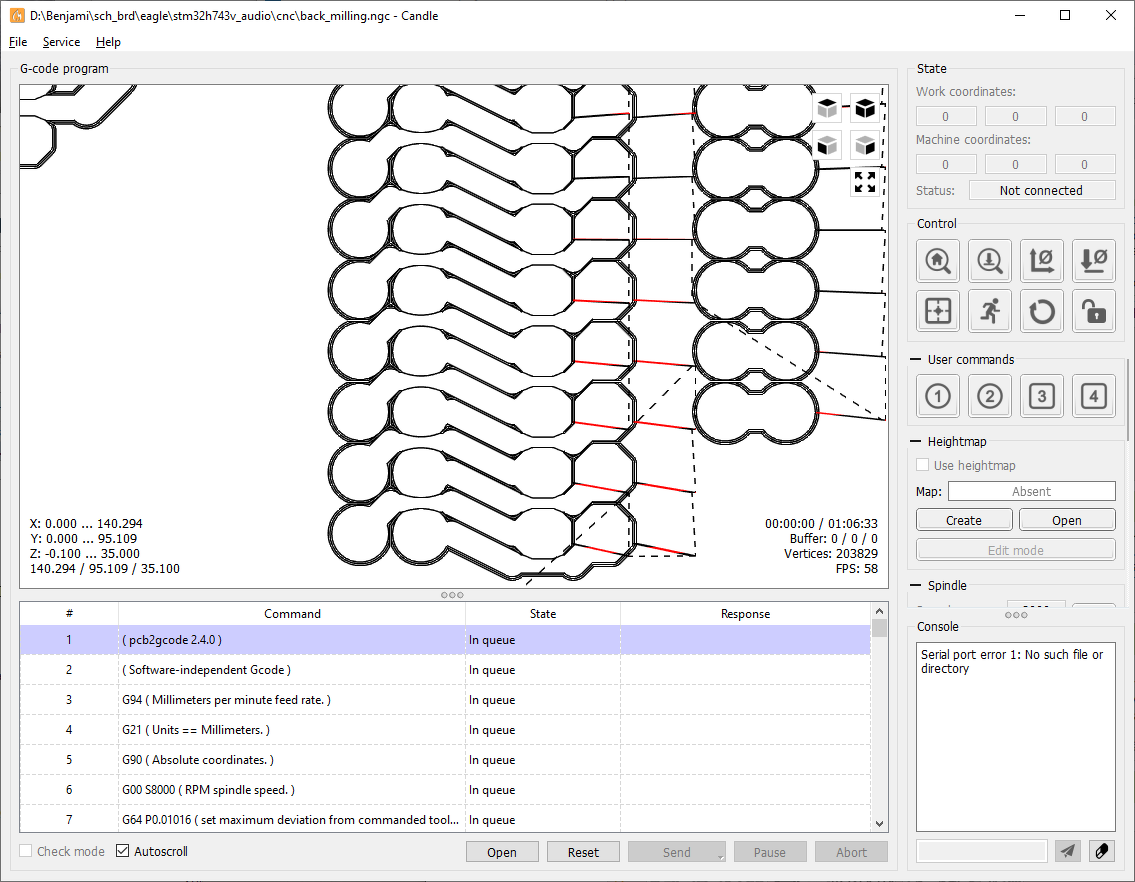This screenshot has height=882, width=1135.
Task: Click the Map field showing Absent
Action: pyautogui.click(x=1031, y=491)
